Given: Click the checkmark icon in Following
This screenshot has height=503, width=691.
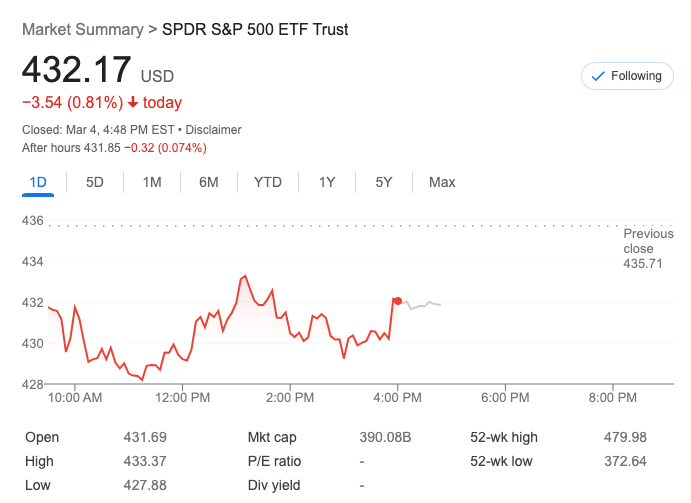Looking at the screenshot, I should [x=599, y=76].
